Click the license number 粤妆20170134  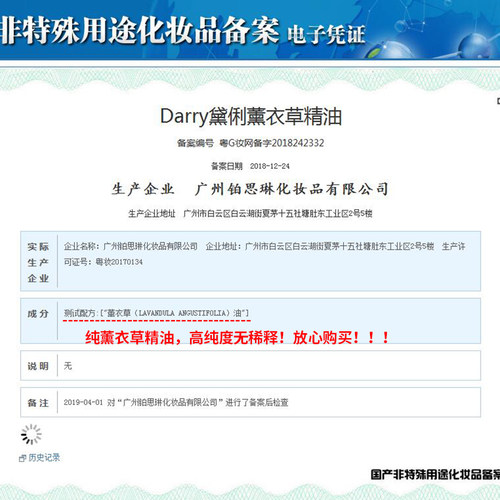pyautogui.click(x=119, y=262)
